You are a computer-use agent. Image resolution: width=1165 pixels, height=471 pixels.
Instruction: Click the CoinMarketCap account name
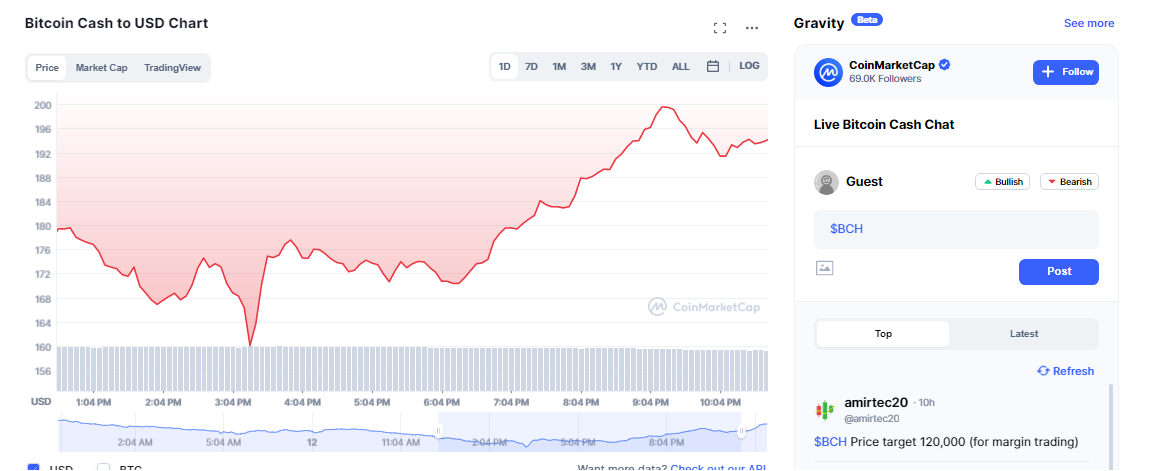[892, 65]
